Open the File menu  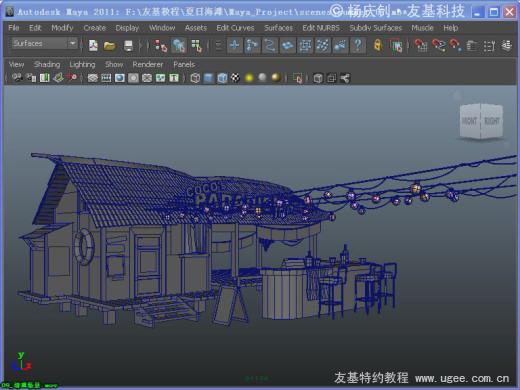(x=14, y=28)
